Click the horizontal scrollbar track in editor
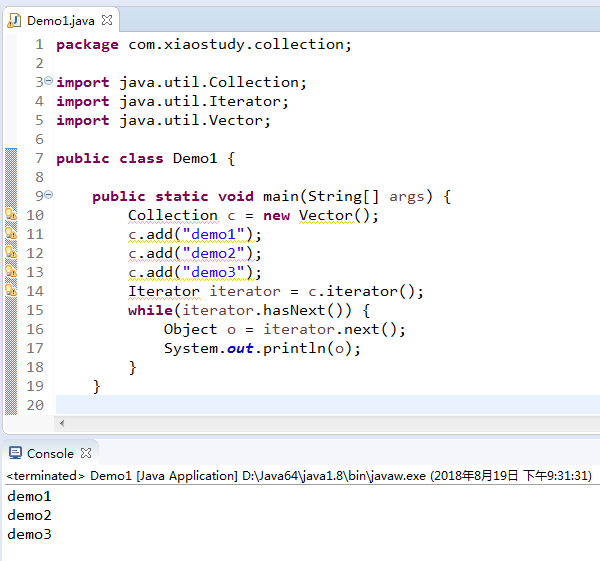Image resolution: width=600 pixels, height=561 pixels. (x=333, y=423)
